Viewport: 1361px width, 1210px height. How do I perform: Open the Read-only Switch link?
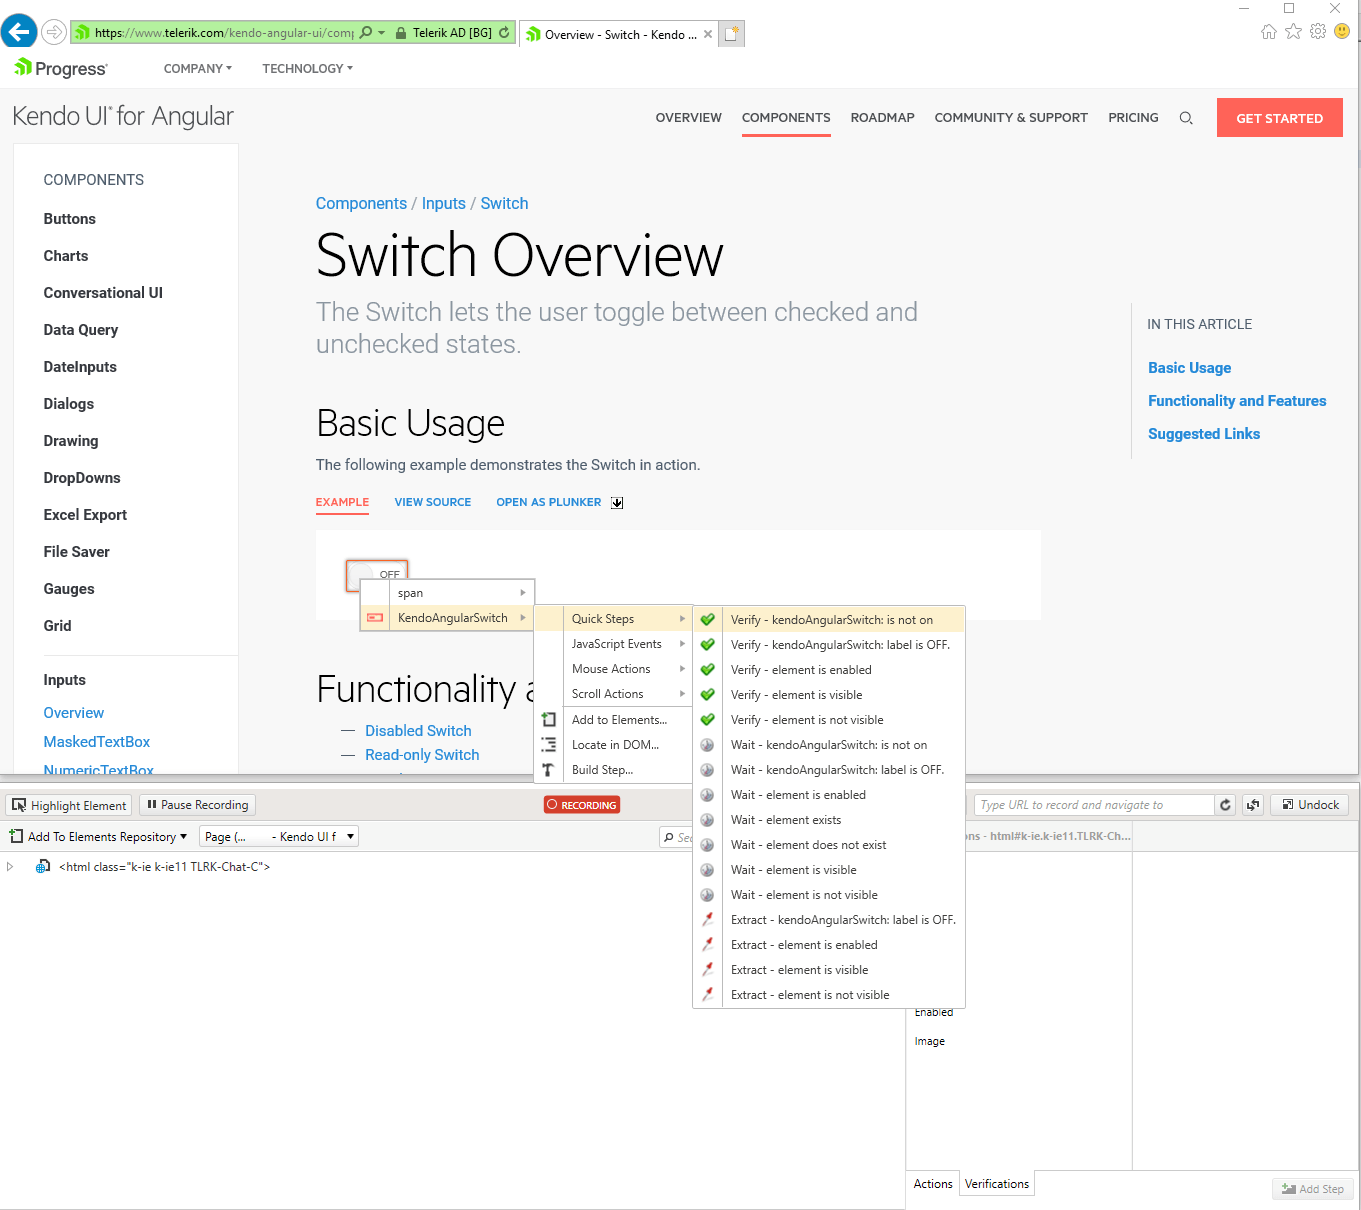(x=422, y=755)
